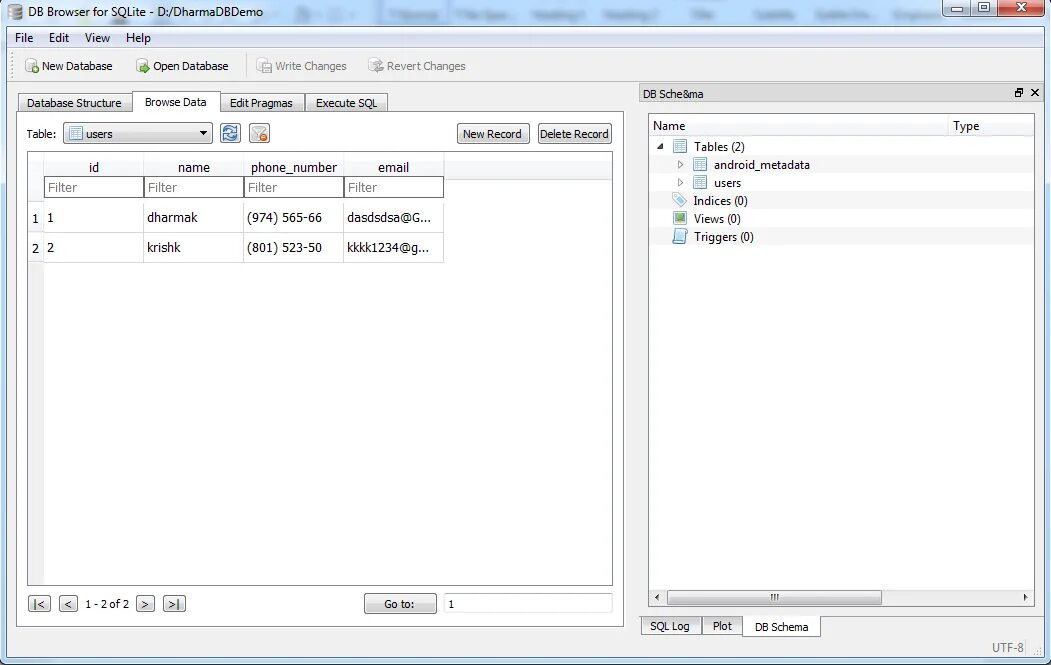Open the users table dropdown
The image size is (1051, 665).
click(137, 133)
